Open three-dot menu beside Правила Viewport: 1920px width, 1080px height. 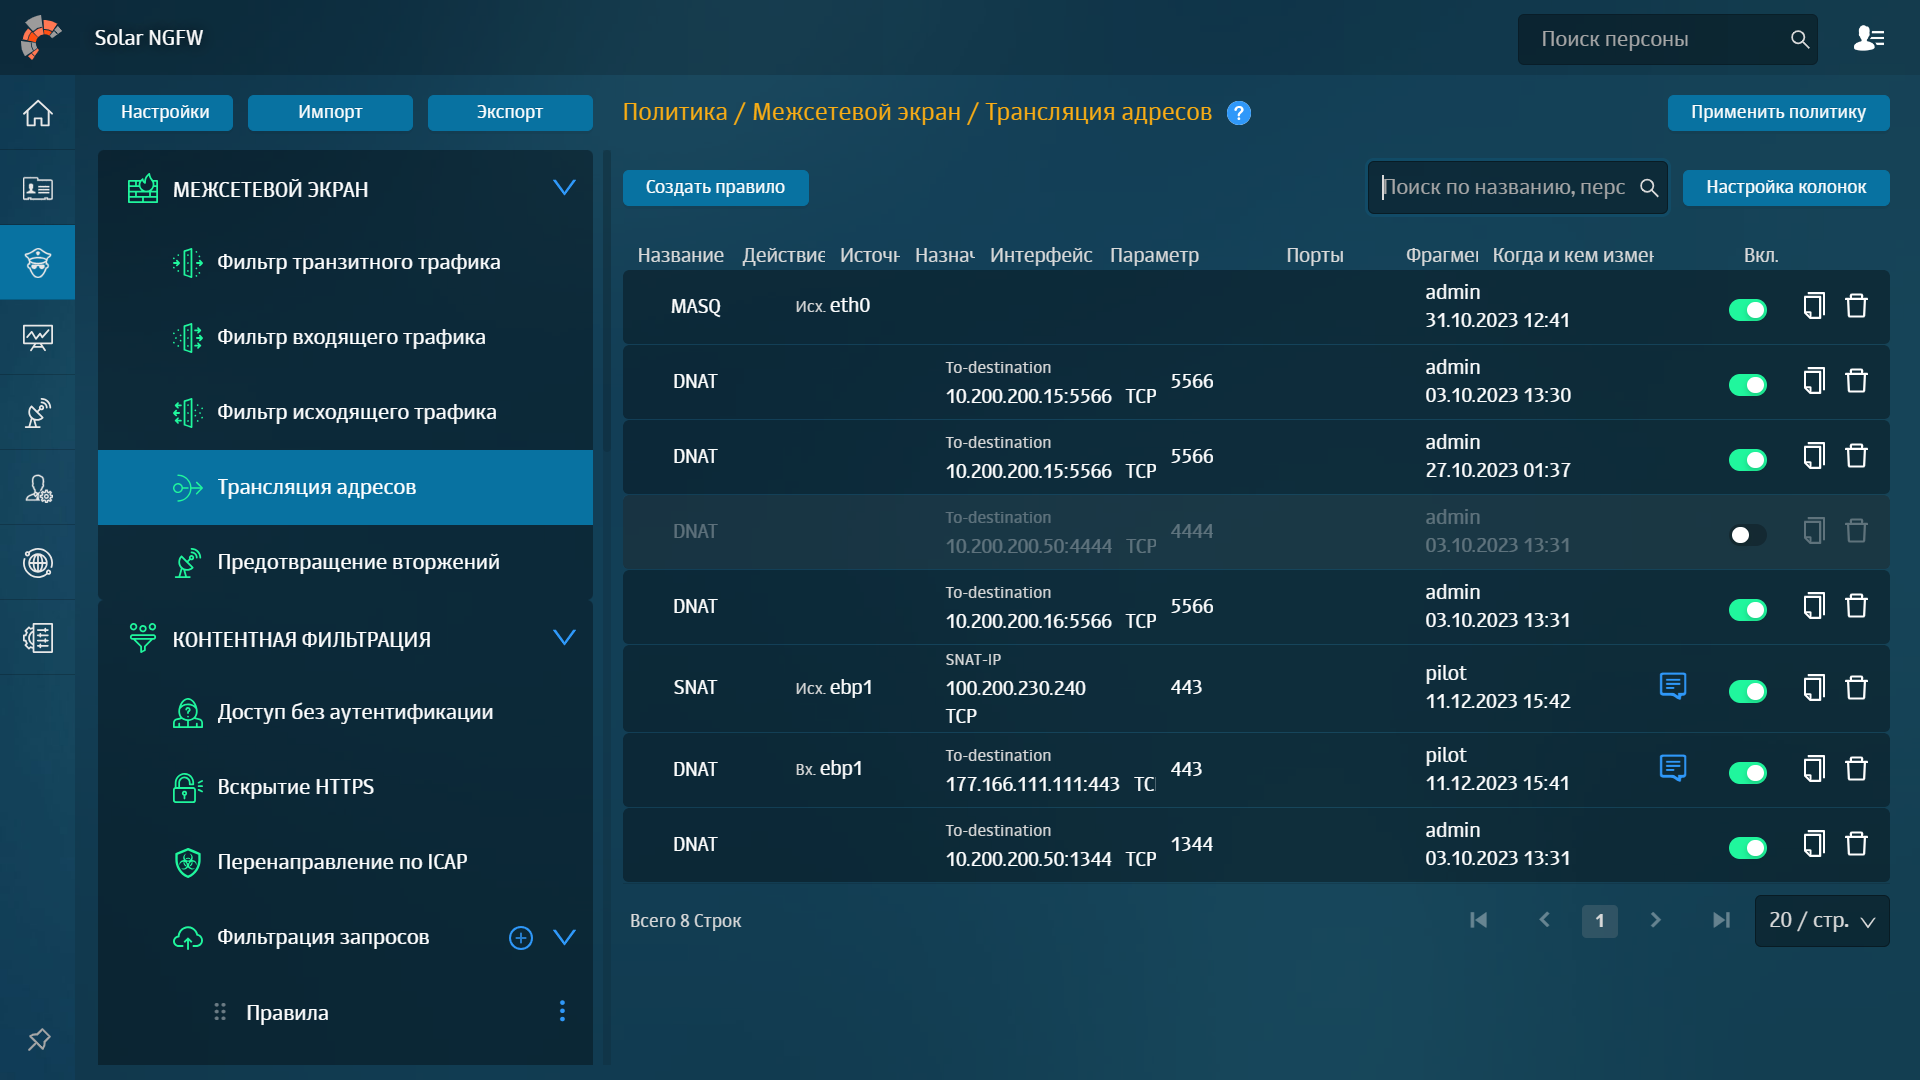click(x=562, y=1012)
